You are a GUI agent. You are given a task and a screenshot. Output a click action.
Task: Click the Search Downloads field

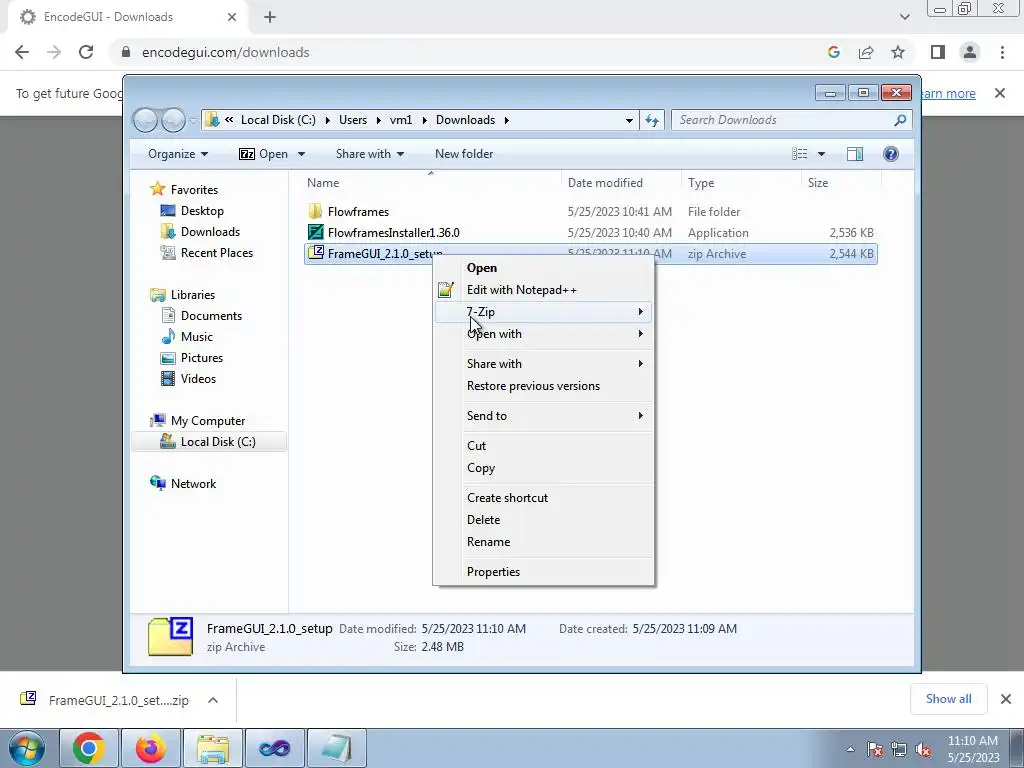point(792,120)
